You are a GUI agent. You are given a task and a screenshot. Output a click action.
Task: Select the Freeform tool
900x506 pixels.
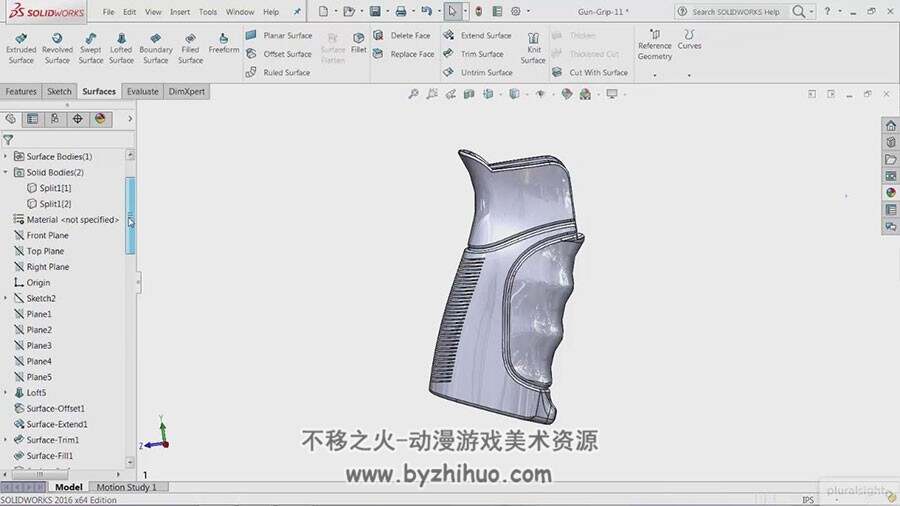point(224,44)
